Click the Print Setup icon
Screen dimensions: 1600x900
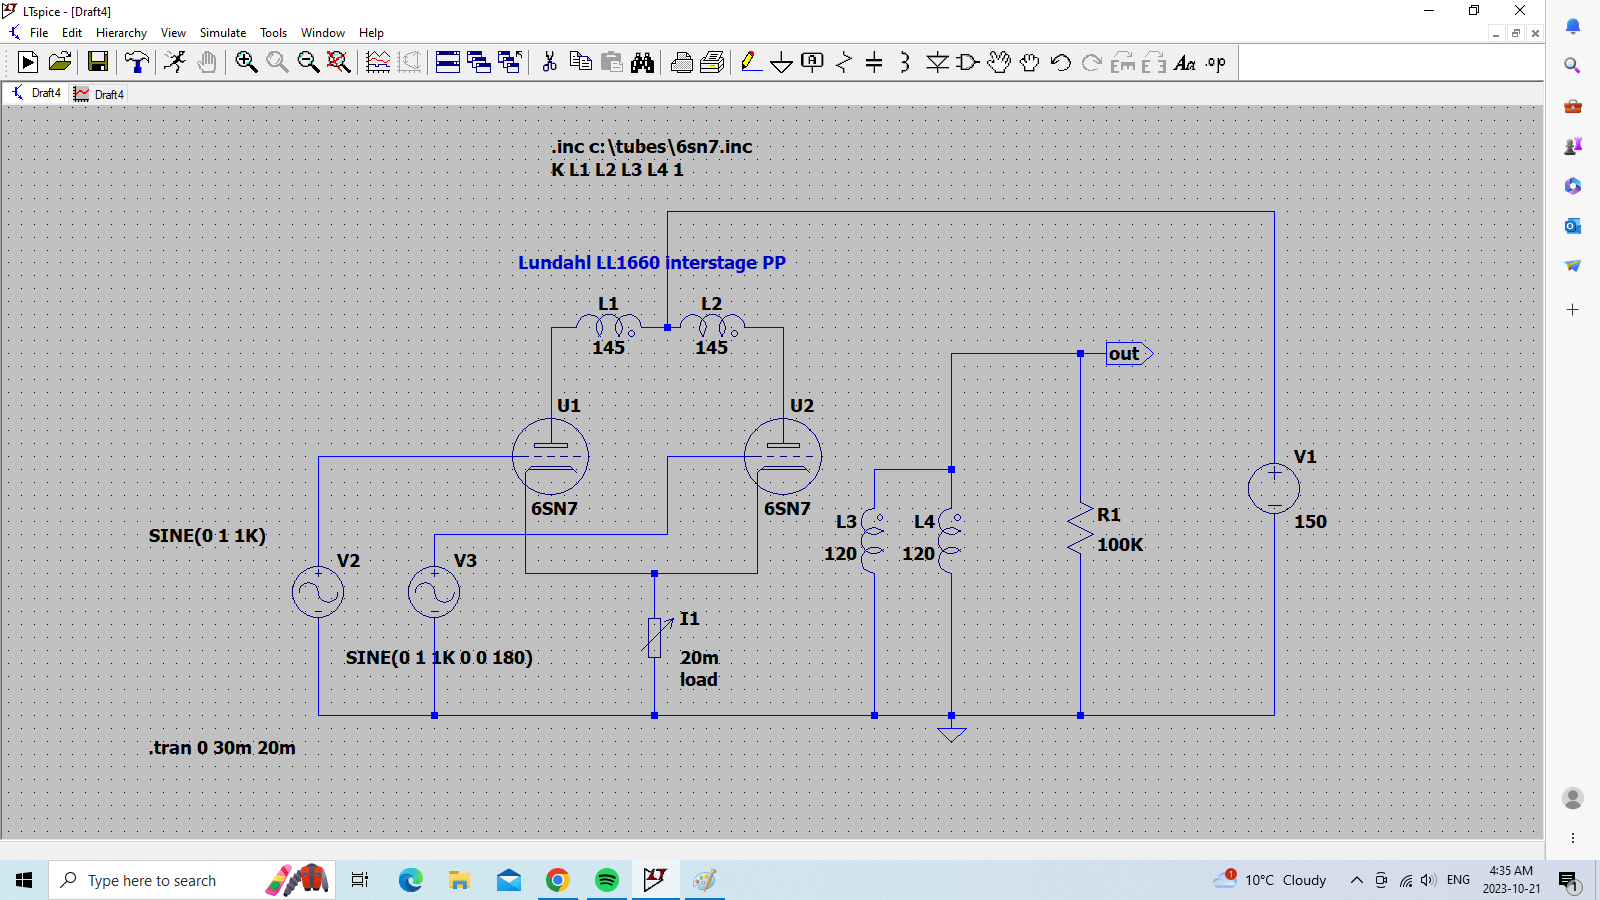coord(713,62)
